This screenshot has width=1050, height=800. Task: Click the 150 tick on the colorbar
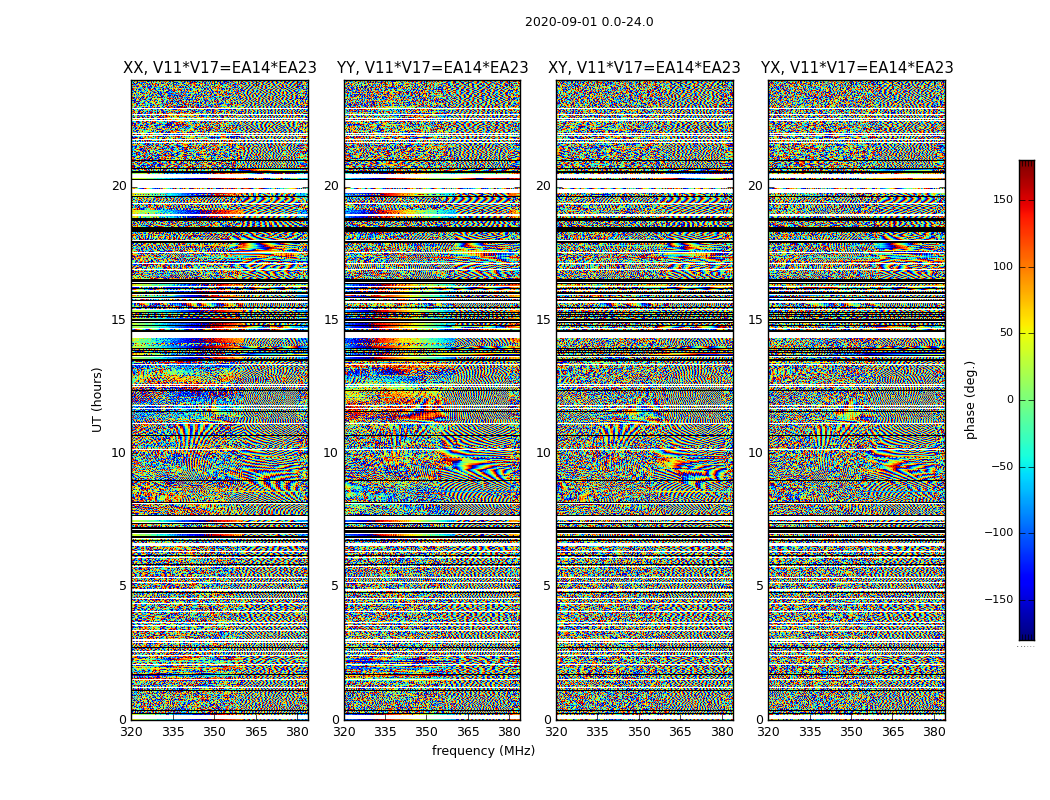[x=1002, y=199]
